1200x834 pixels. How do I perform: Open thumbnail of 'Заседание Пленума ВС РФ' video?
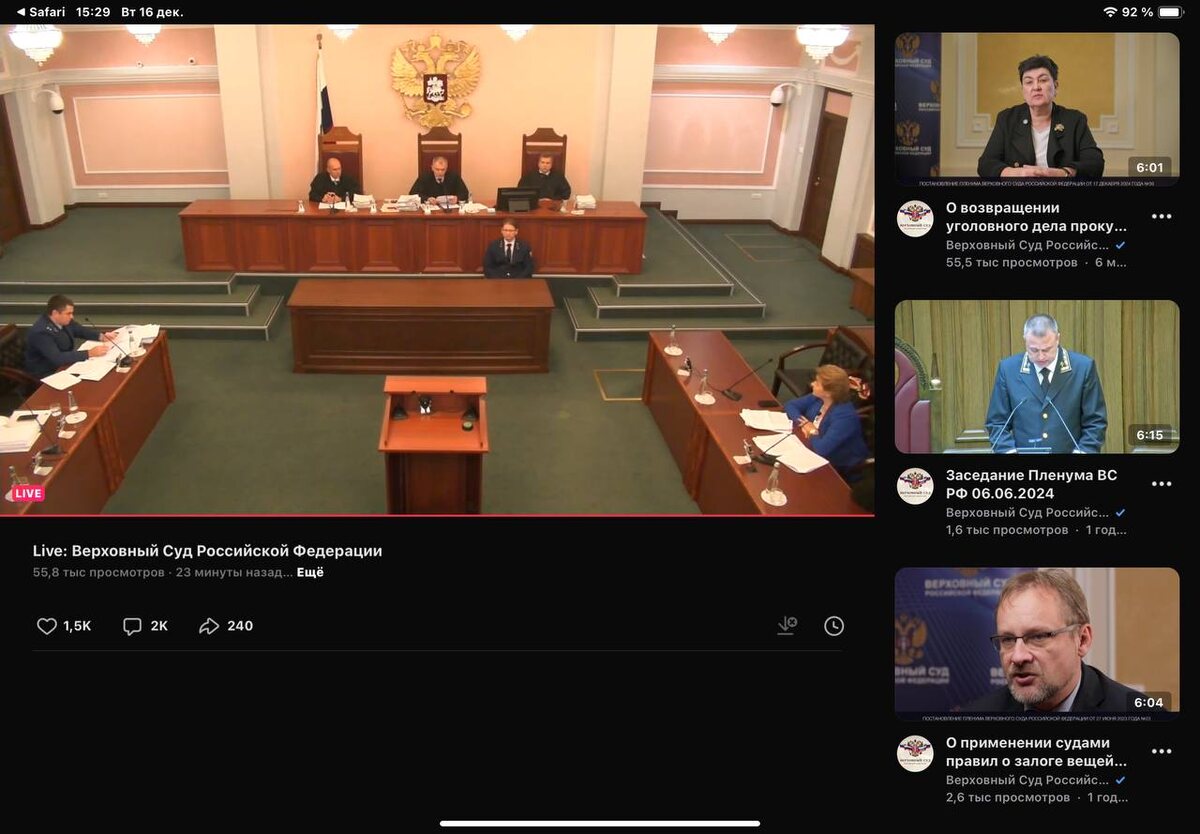tap(1037, 377)
